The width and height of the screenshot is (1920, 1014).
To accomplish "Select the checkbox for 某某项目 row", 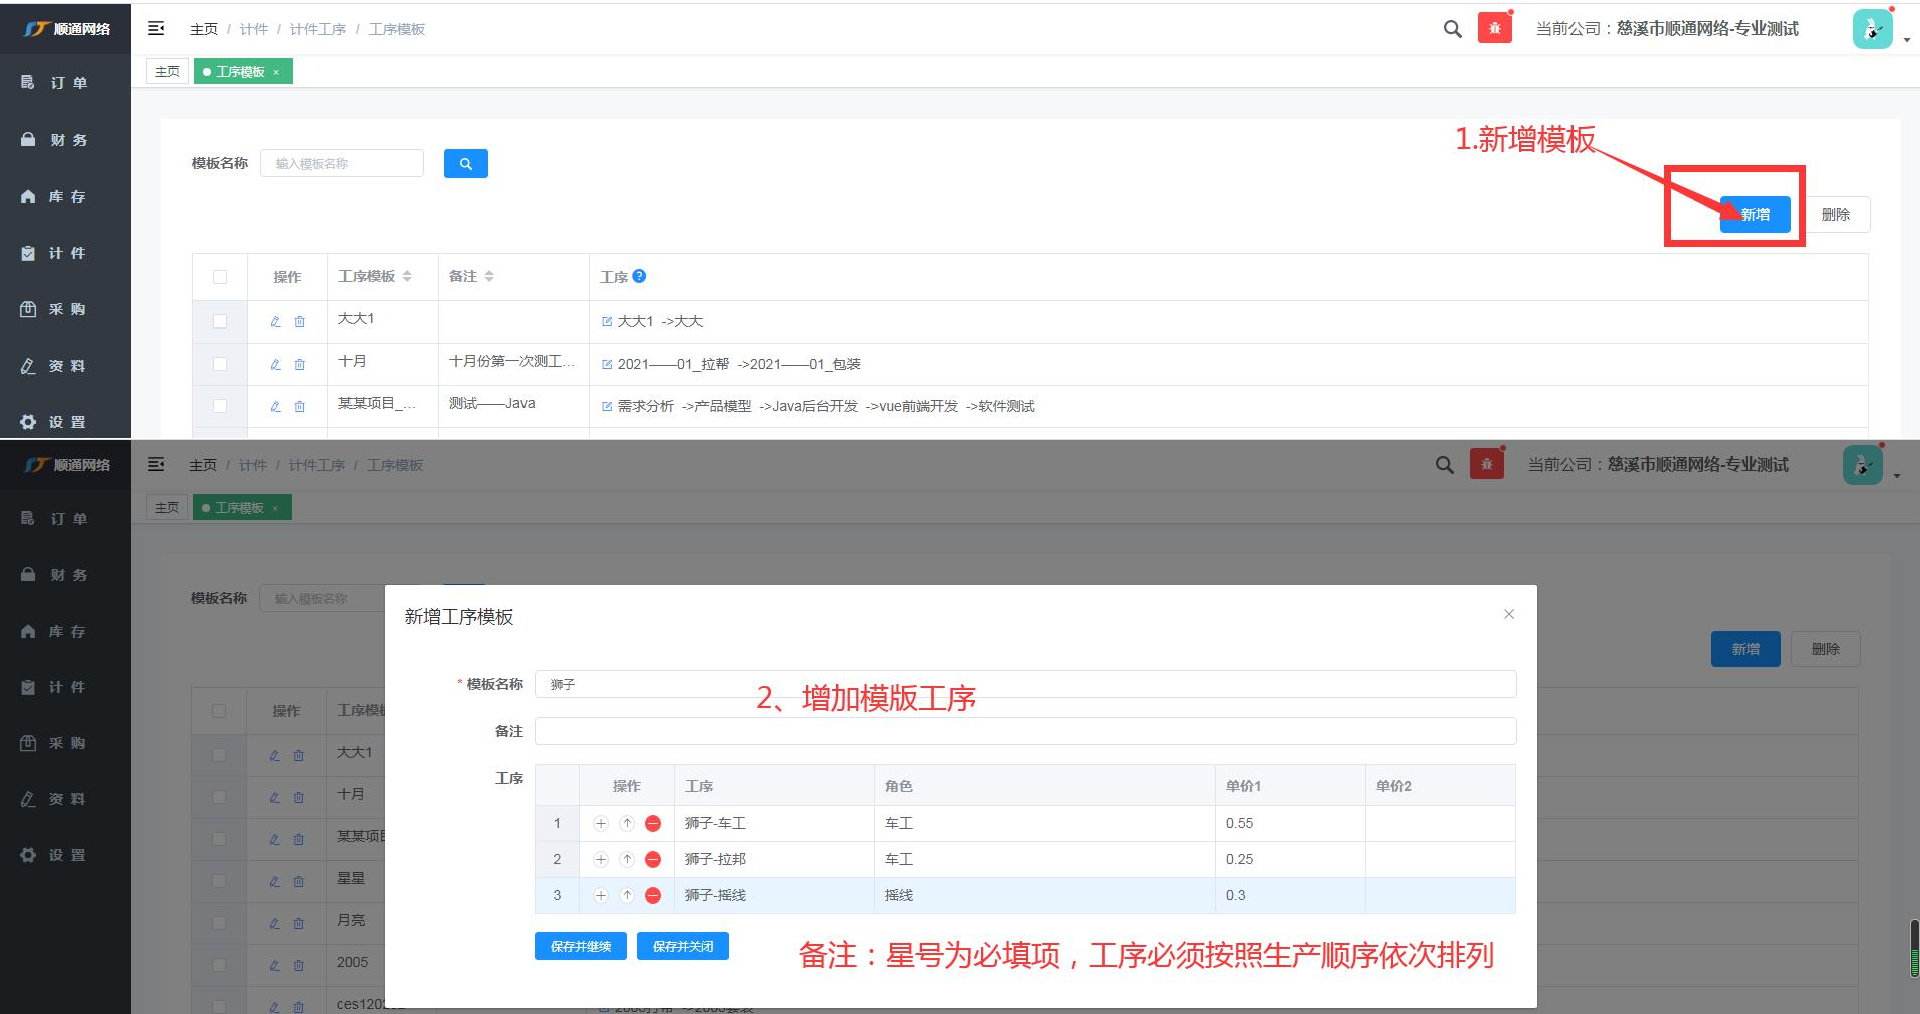I will click(x=220, y=406).
